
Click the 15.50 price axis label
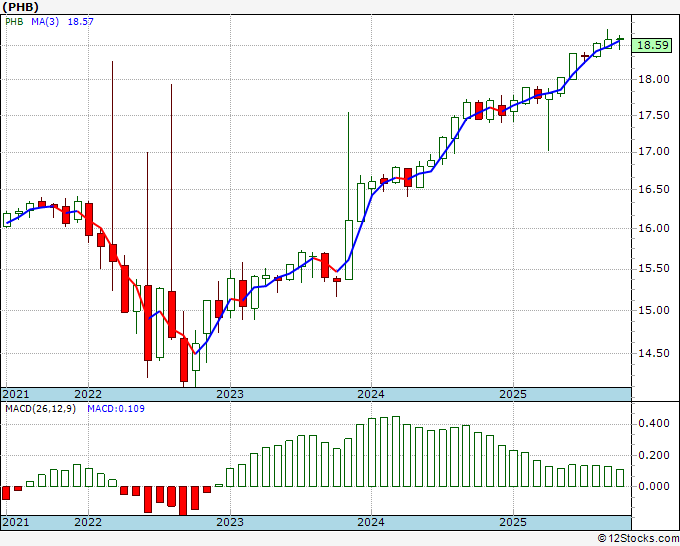[x=654, y=269]
